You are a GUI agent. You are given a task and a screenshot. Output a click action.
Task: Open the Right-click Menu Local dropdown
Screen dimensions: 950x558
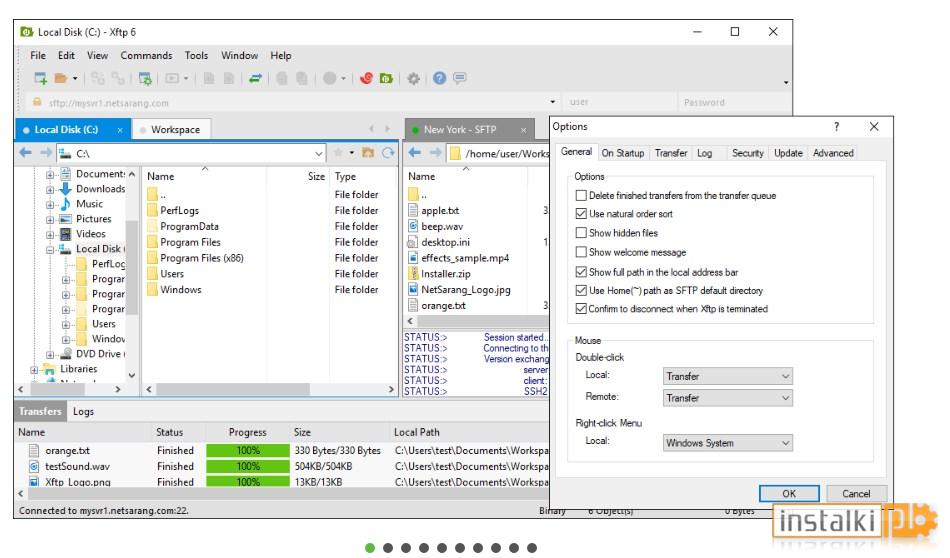(x=728, y=443)
